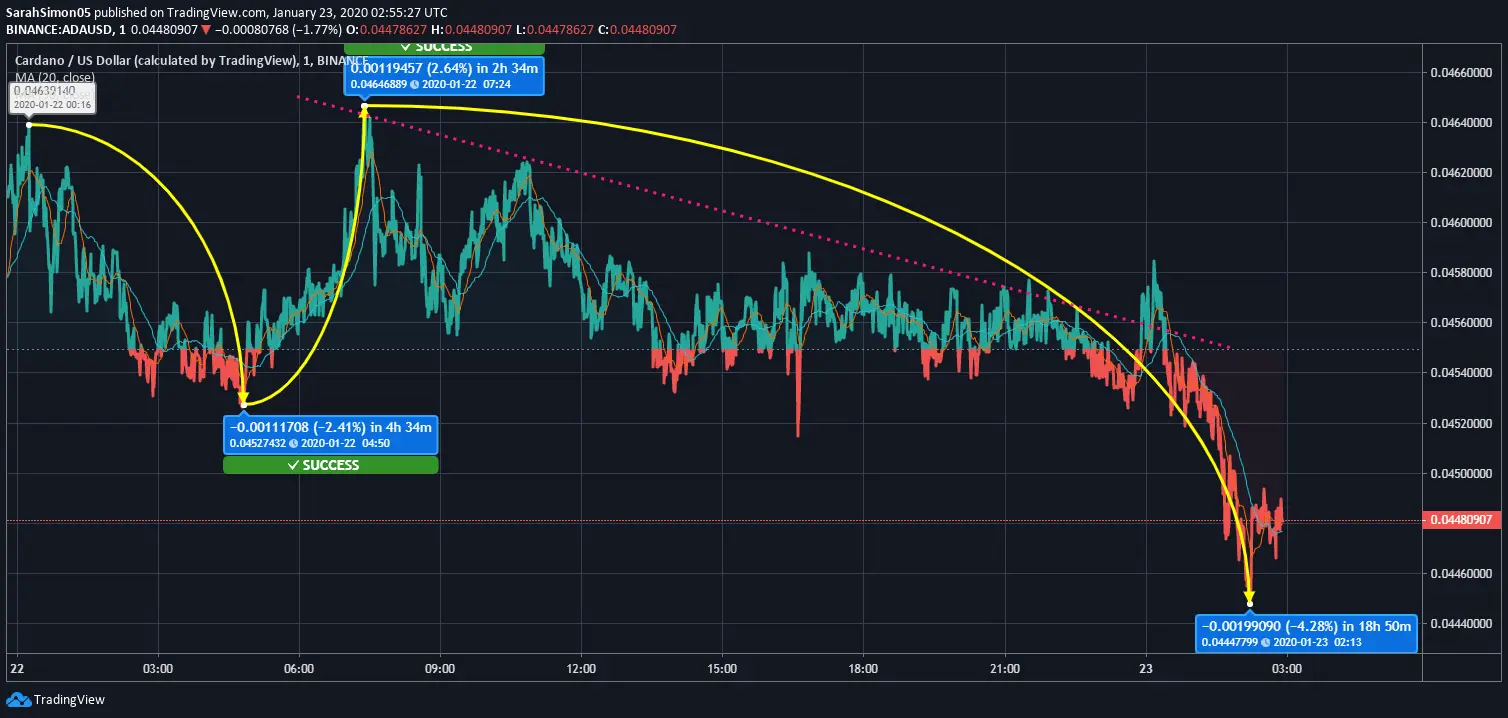1508x718 pixels.
Task: Click the lower green SUCCESS badge
Action: (330, 465)
